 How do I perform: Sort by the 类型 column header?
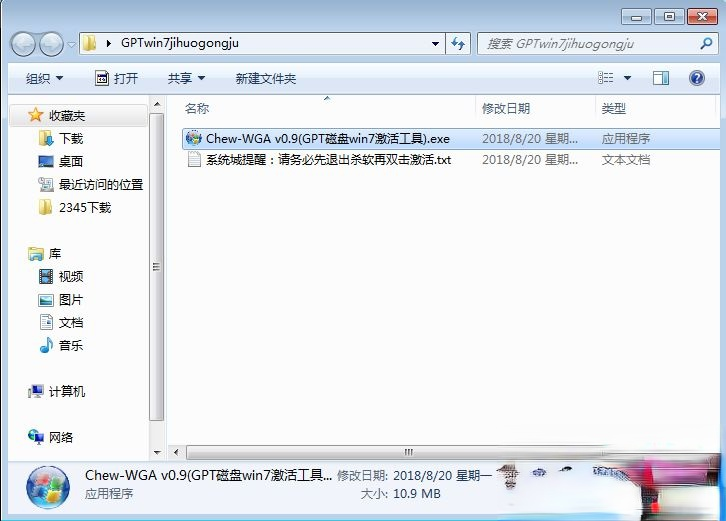[613, 108]
